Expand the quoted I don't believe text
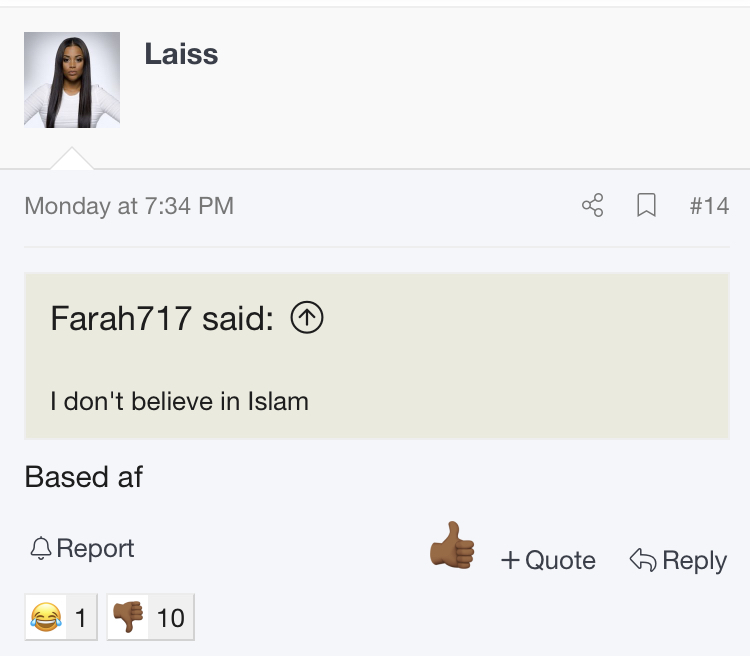Screen dimensions: 750x656 click(x=179, y=402)
